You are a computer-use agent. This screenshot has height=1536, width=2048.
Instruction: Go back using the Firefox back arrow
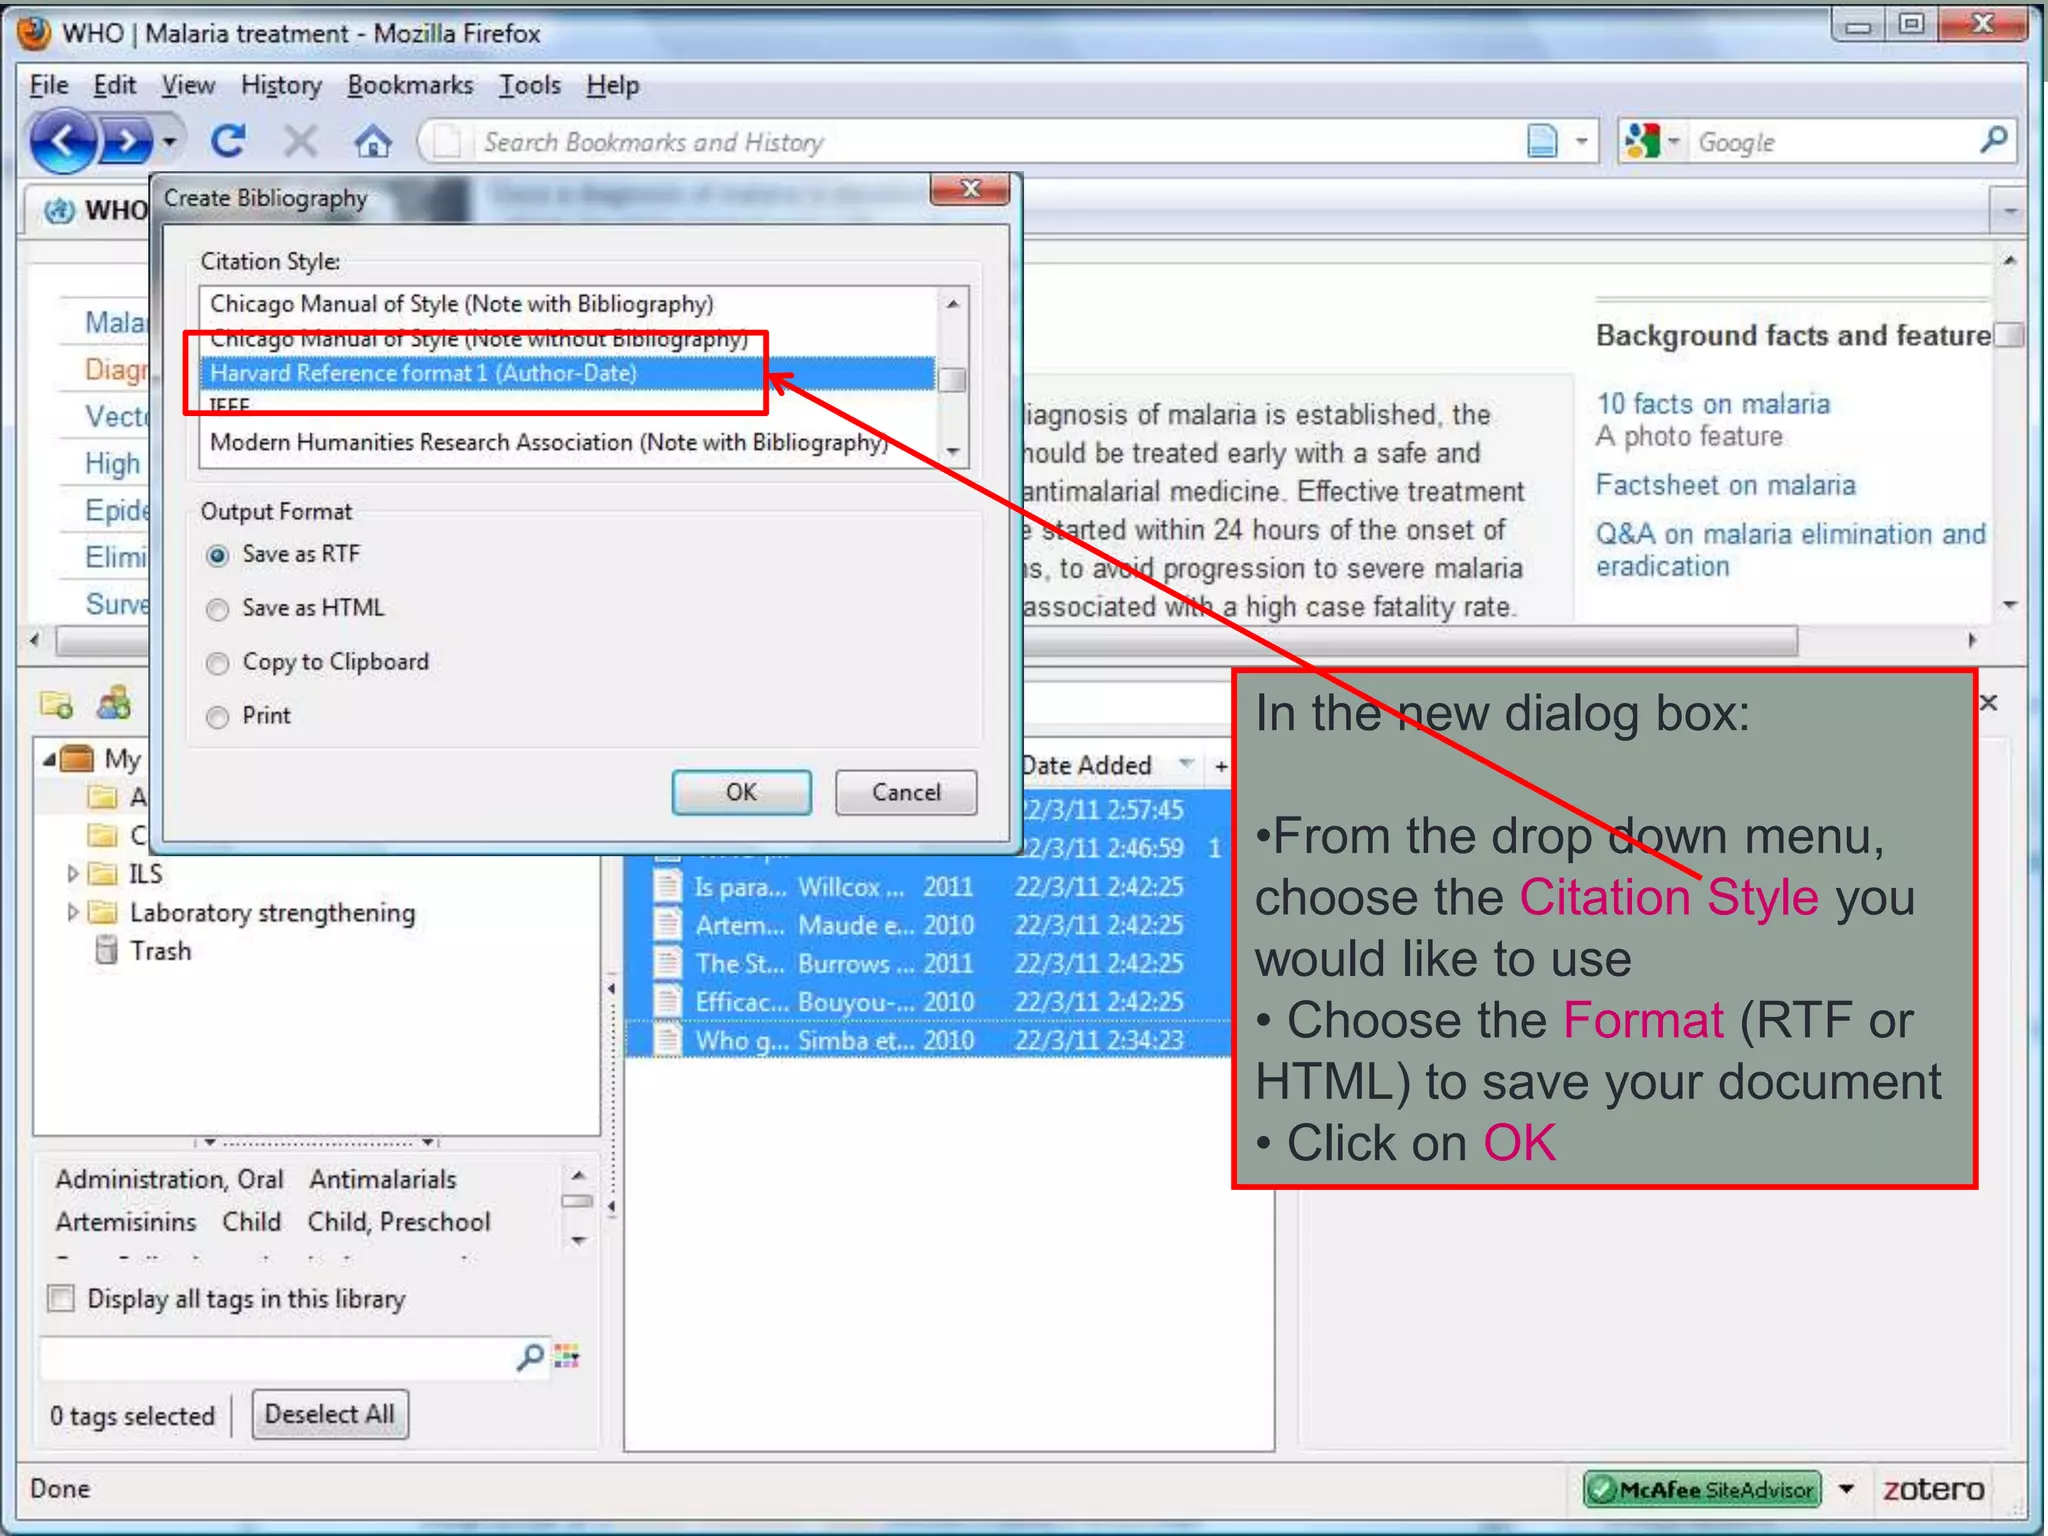coord(62,141)
